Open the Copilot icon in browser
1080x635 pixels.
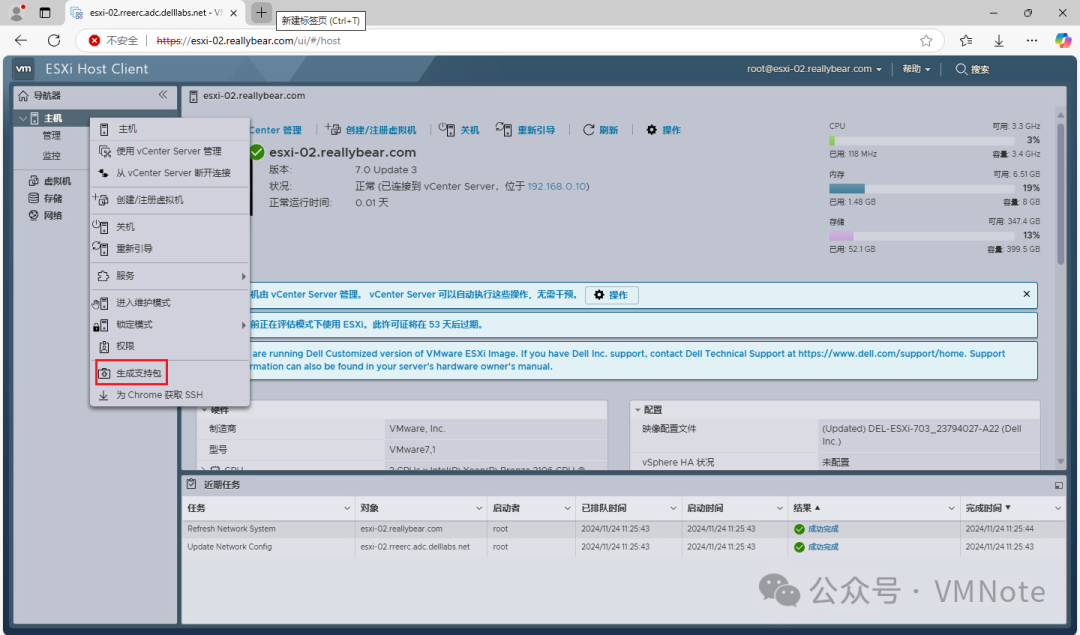1063,41
